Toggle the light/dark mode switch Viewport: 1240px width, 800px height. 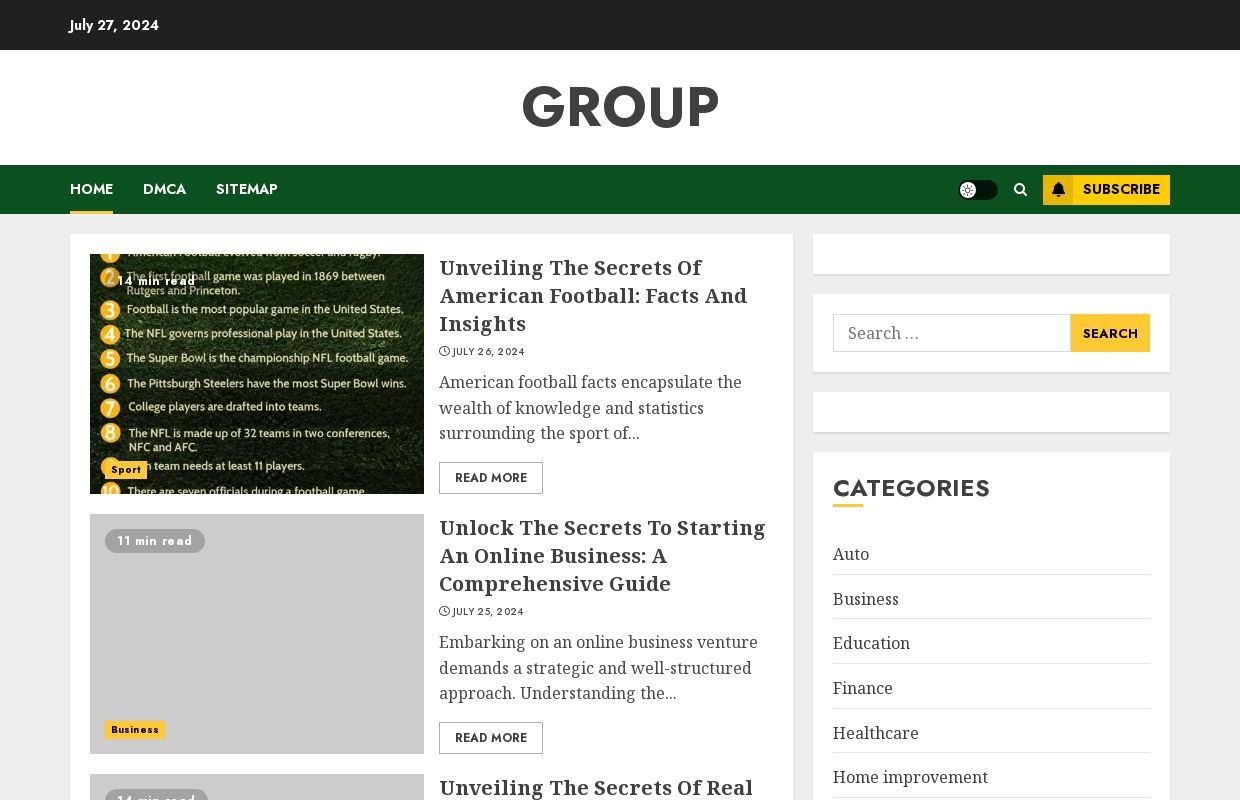(x=978, y=190)
